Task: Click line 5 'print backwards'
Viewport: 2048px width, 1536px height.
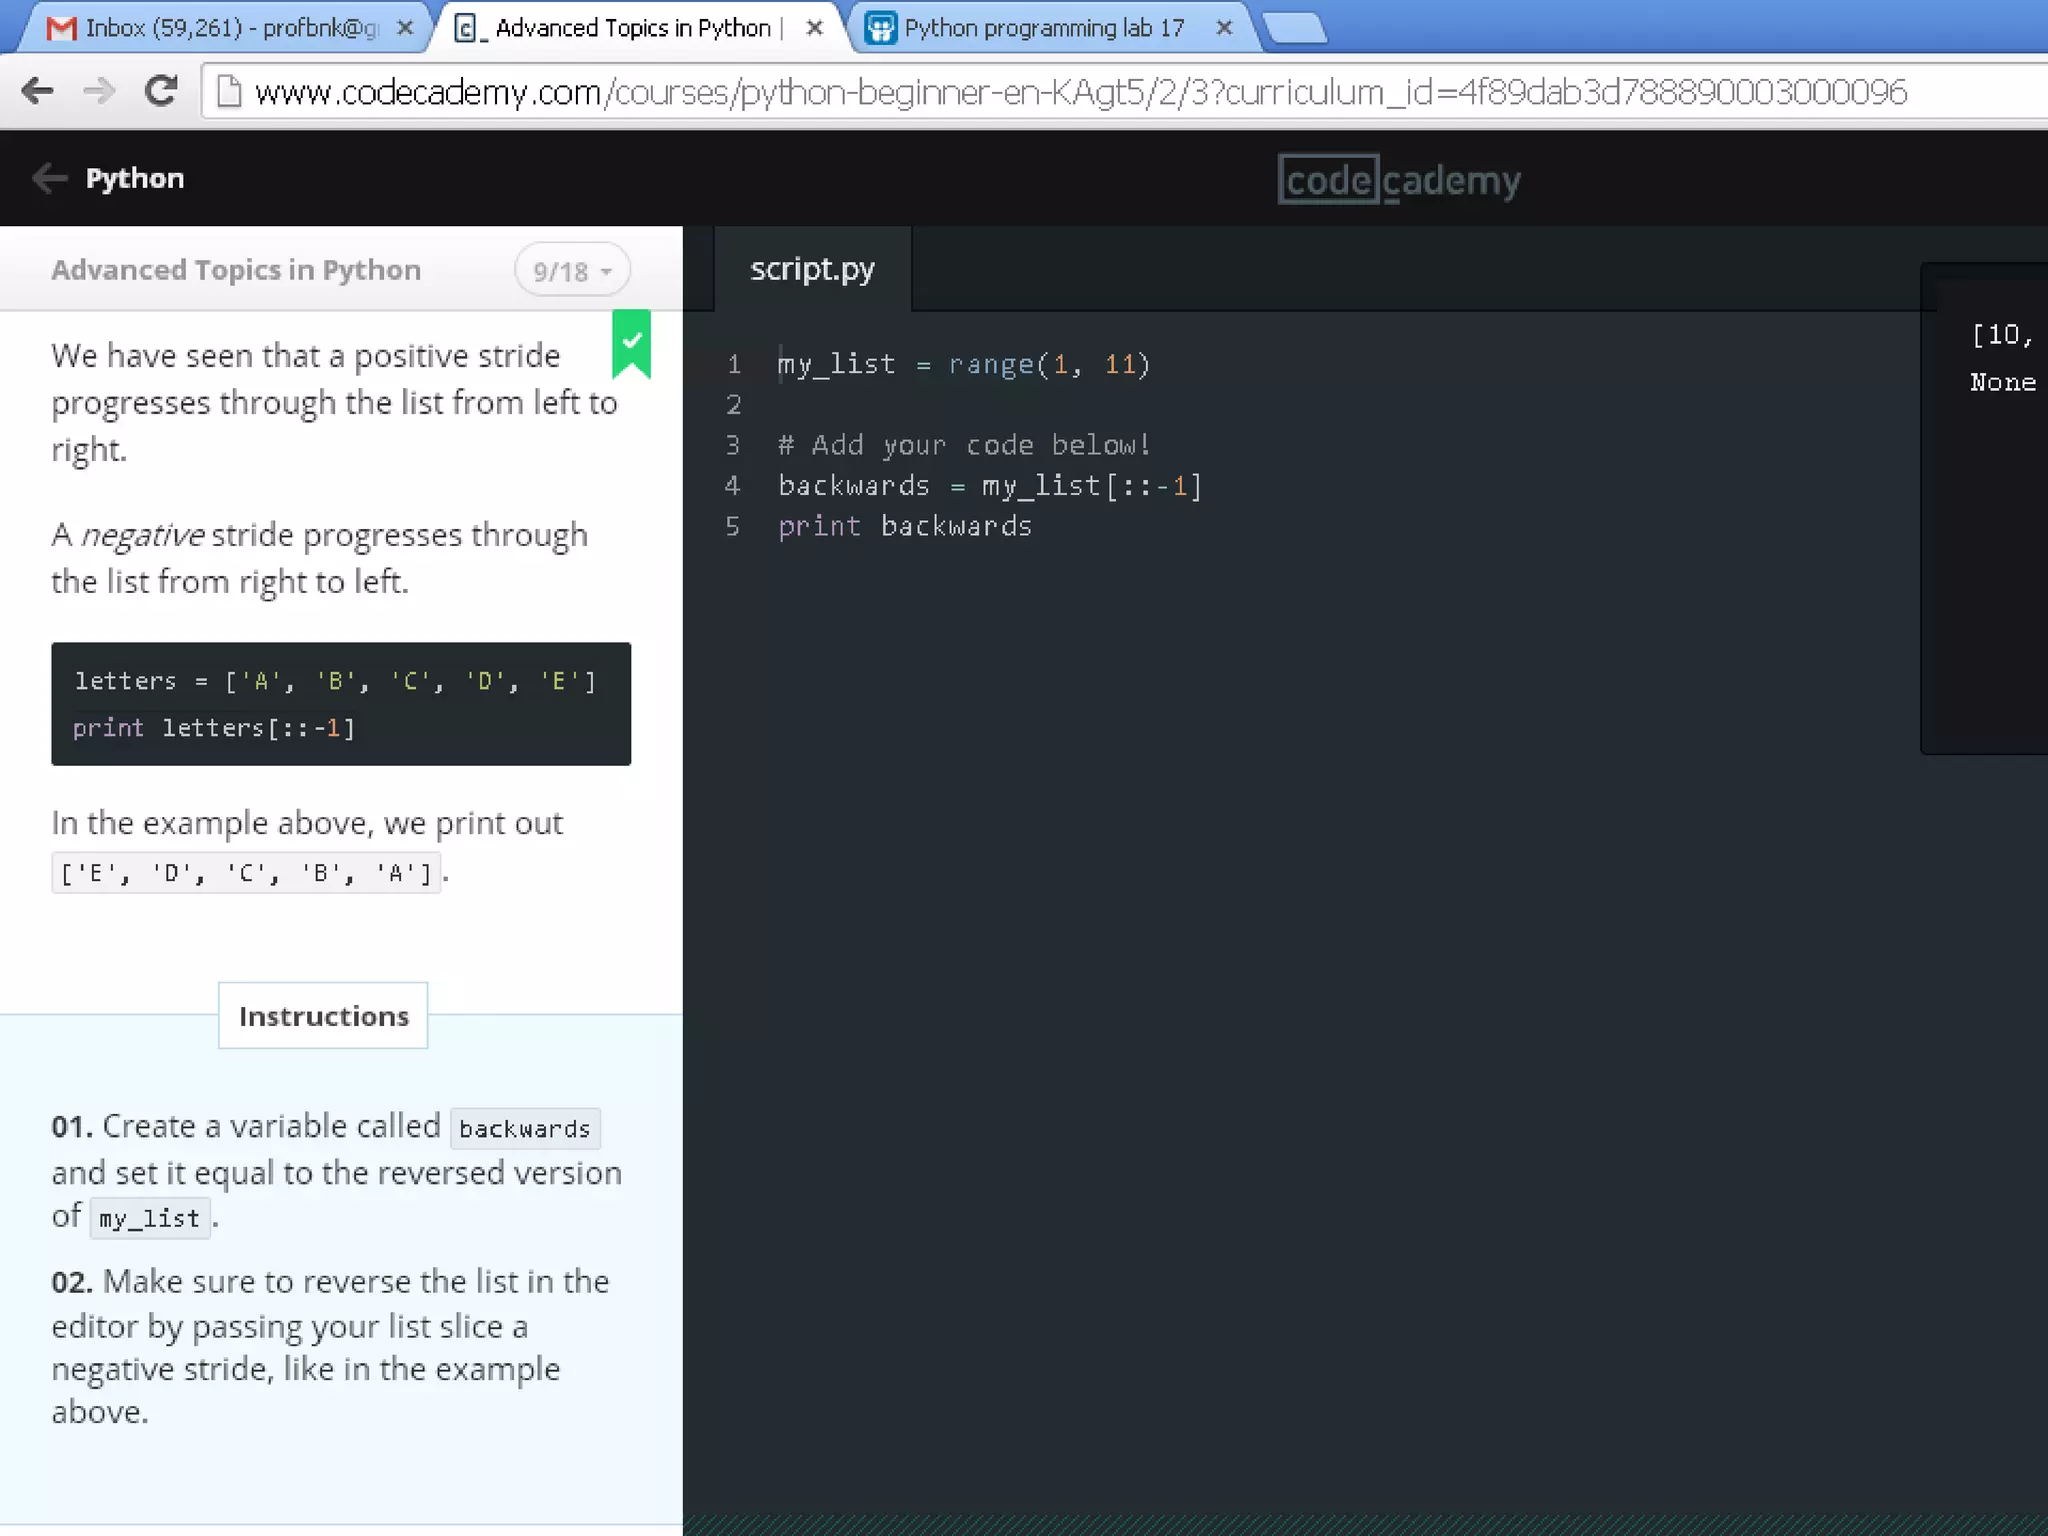Action: [905, 526]
